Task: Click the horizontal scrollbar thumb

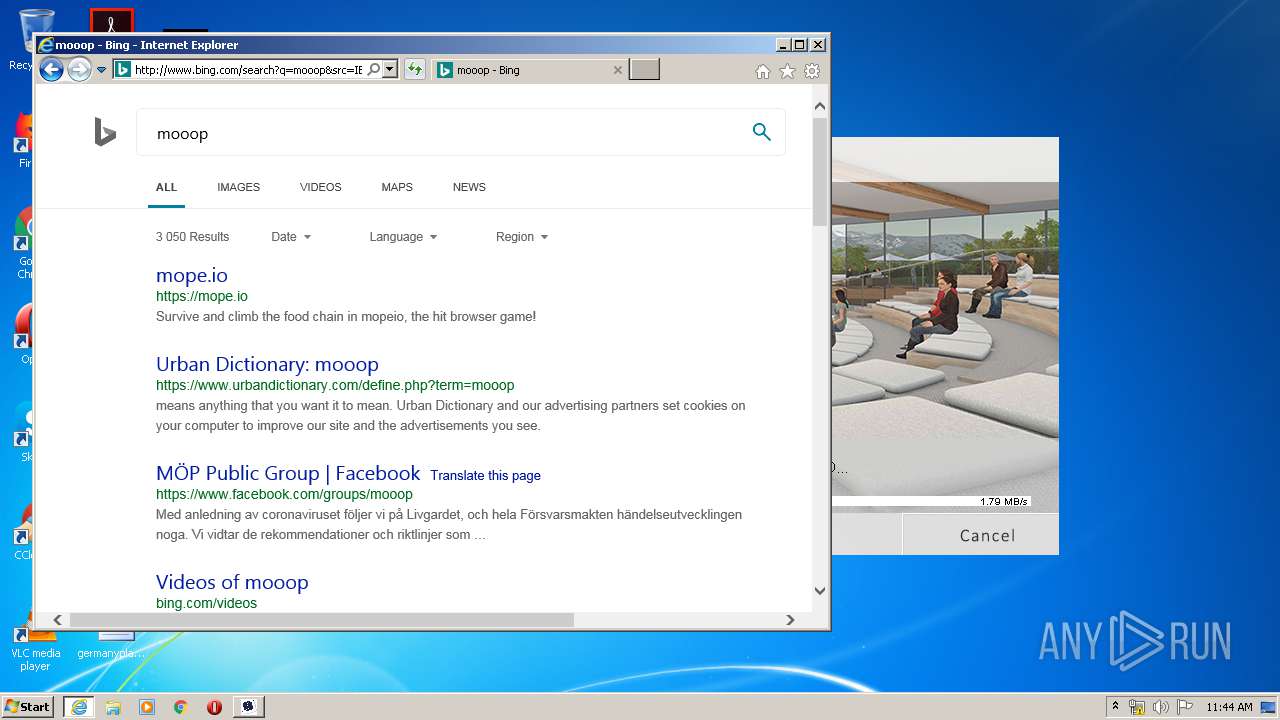Action: coord(322,620)
